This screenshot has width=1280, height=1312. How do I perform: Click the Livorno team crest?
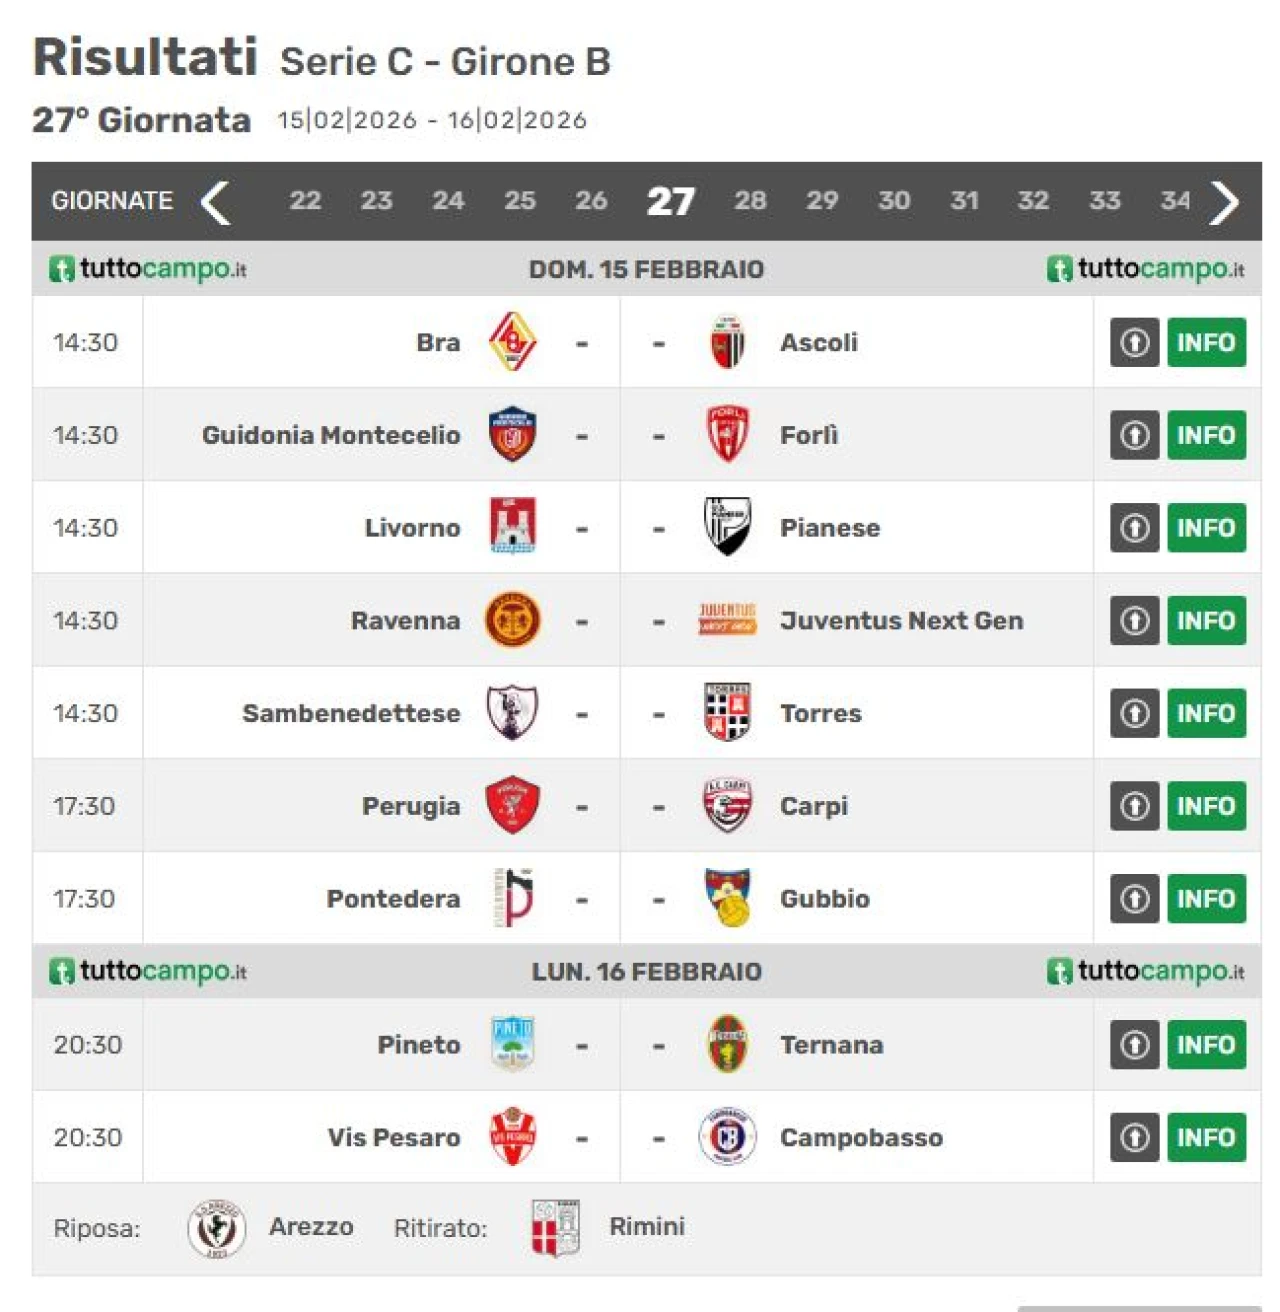[512, 527]
